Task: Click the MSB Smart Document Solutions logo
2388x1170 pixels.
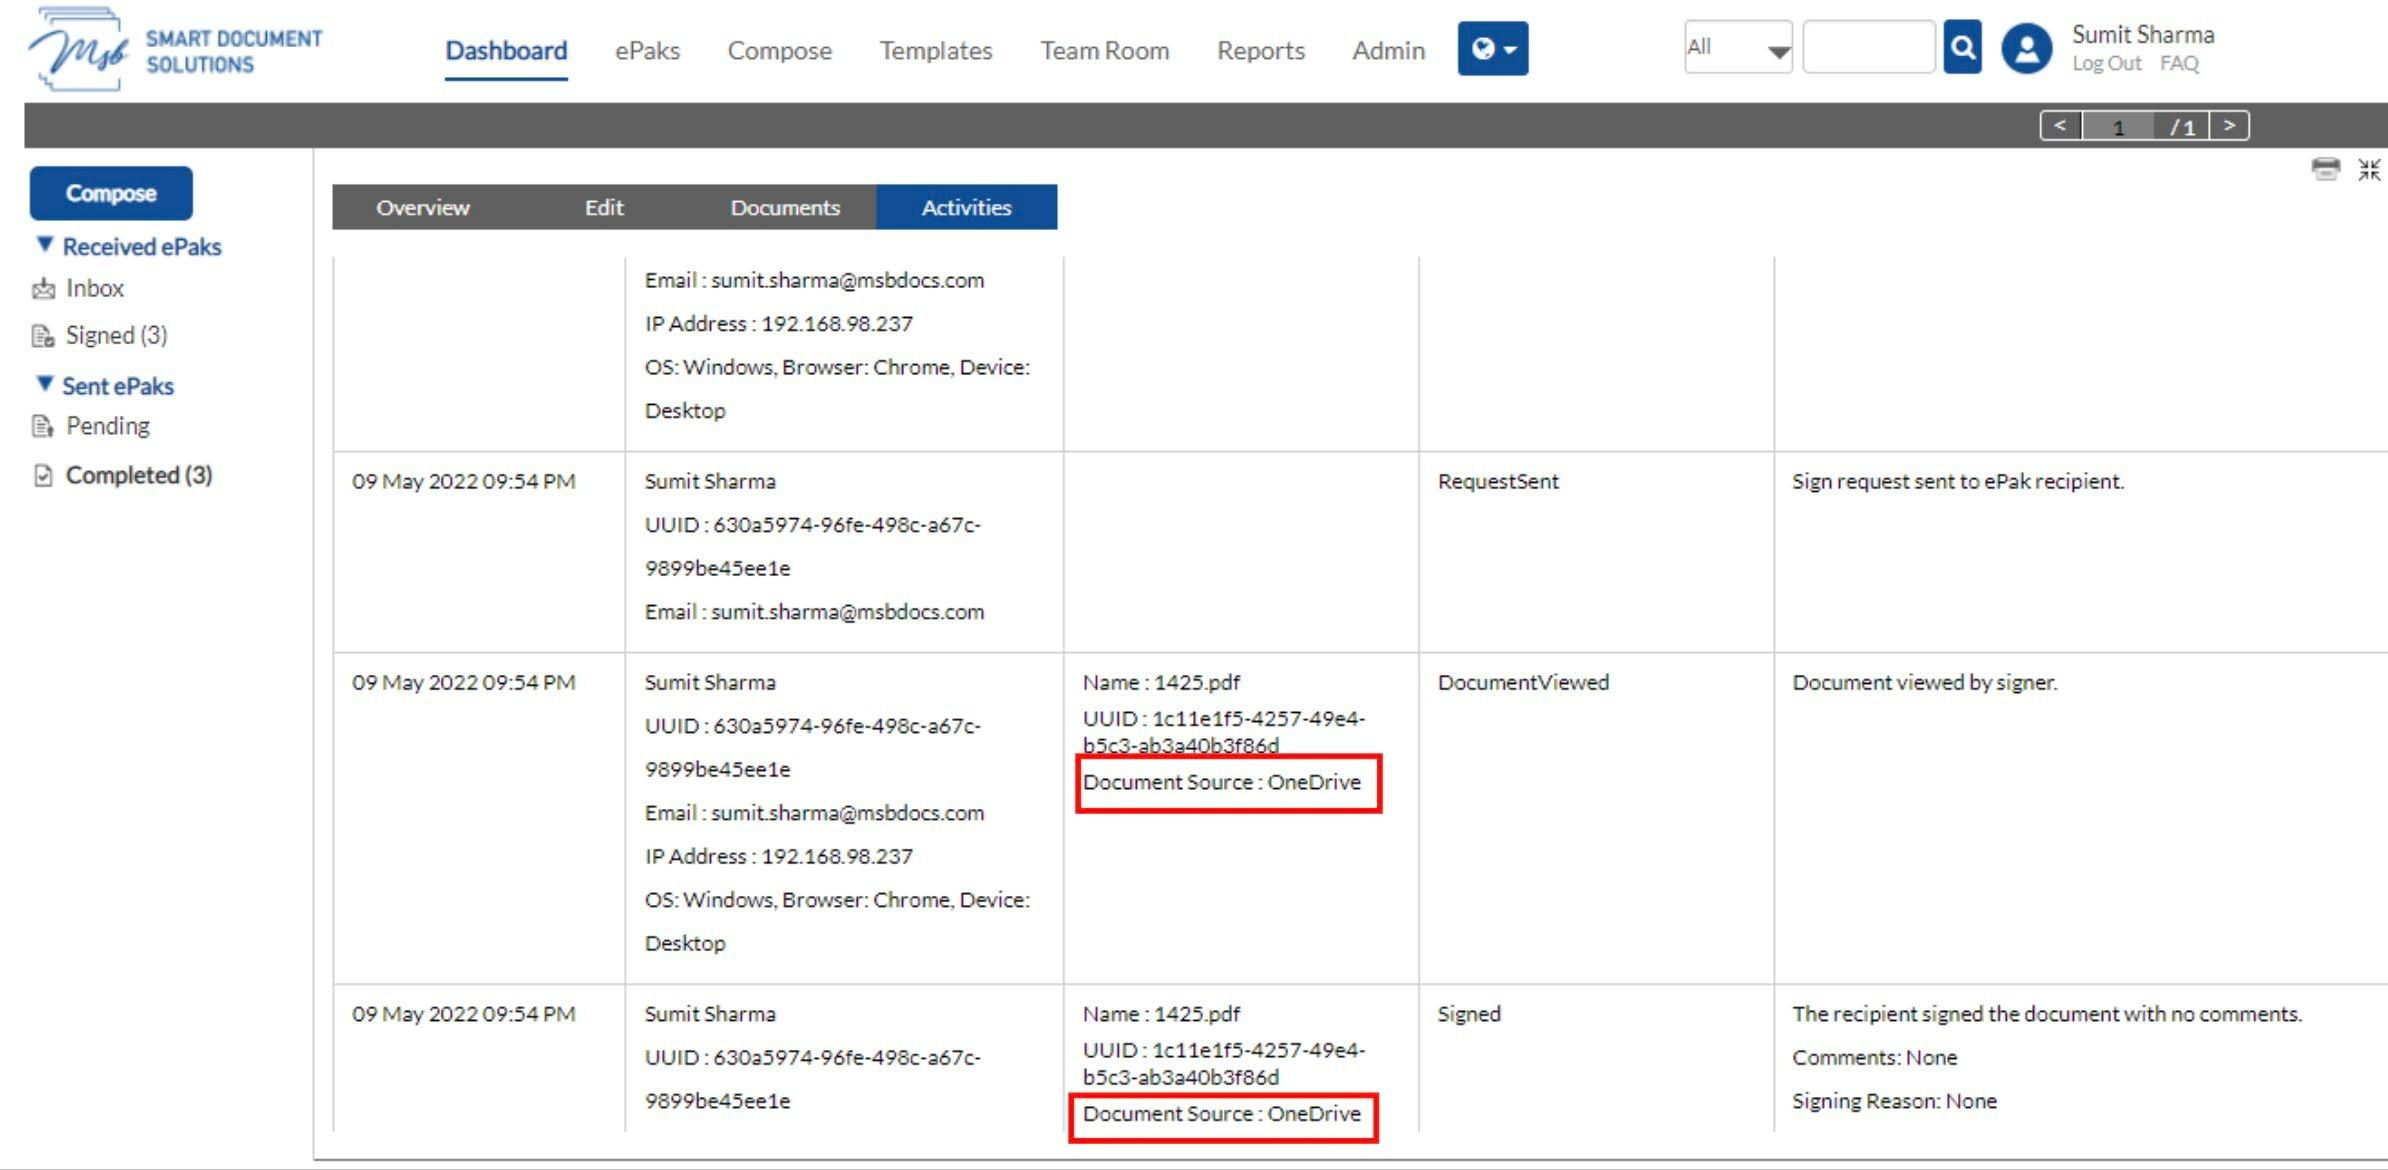Action: pos(176,50)
